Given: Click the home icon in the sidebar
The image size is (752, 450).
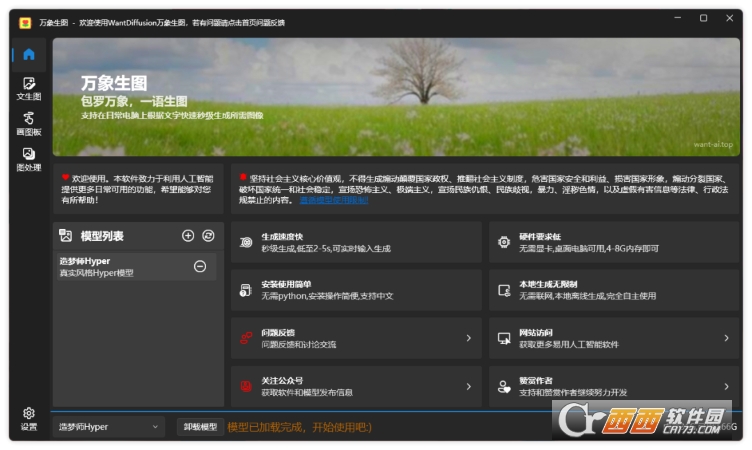Looking at the screenshot, I should [28, 54].
